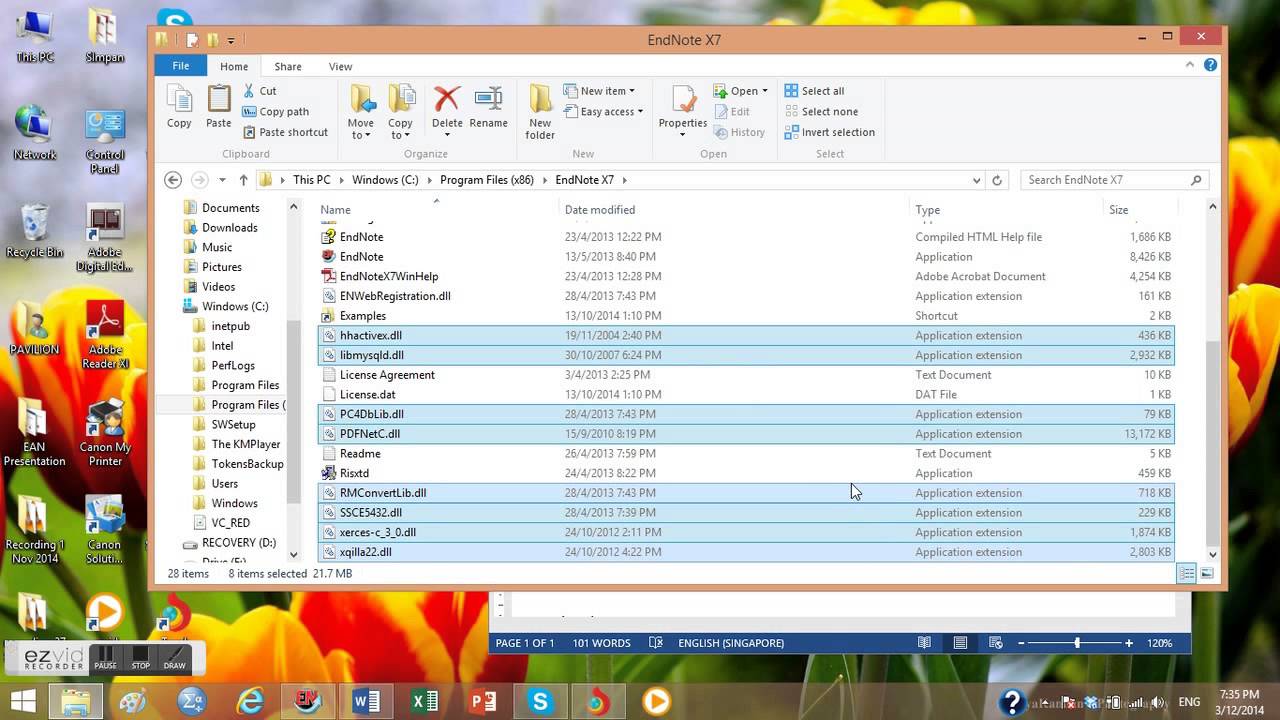1280x720 pixels.
Task: Open Skype from the taskbar
Action: click(x=540, y=701)
